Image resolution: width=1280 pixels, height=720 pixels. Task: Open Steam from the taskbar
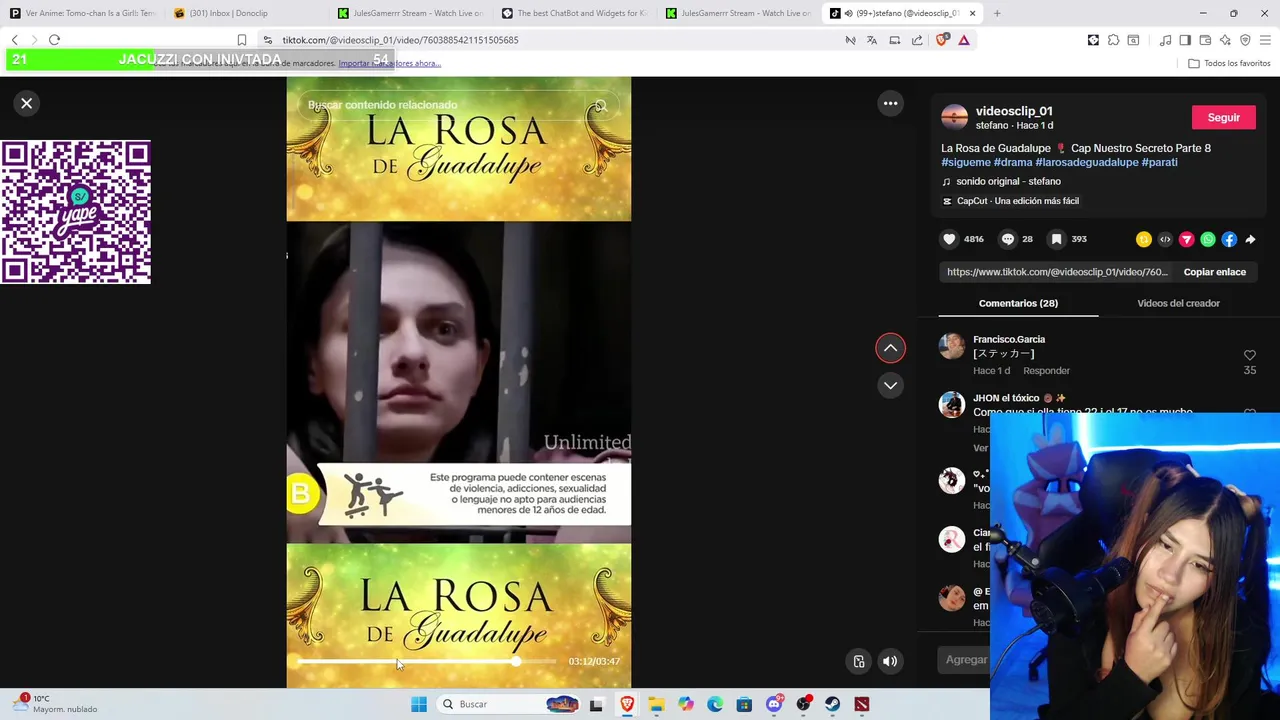pos(832,704)
